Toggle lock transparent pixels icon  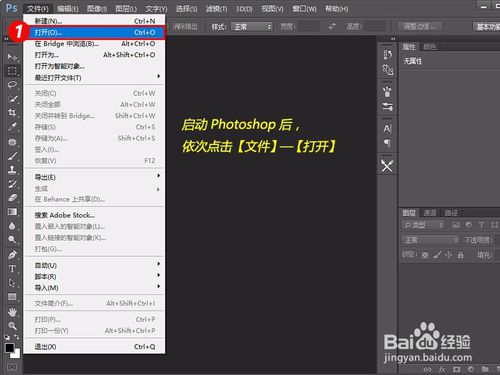tap(425, 255)
